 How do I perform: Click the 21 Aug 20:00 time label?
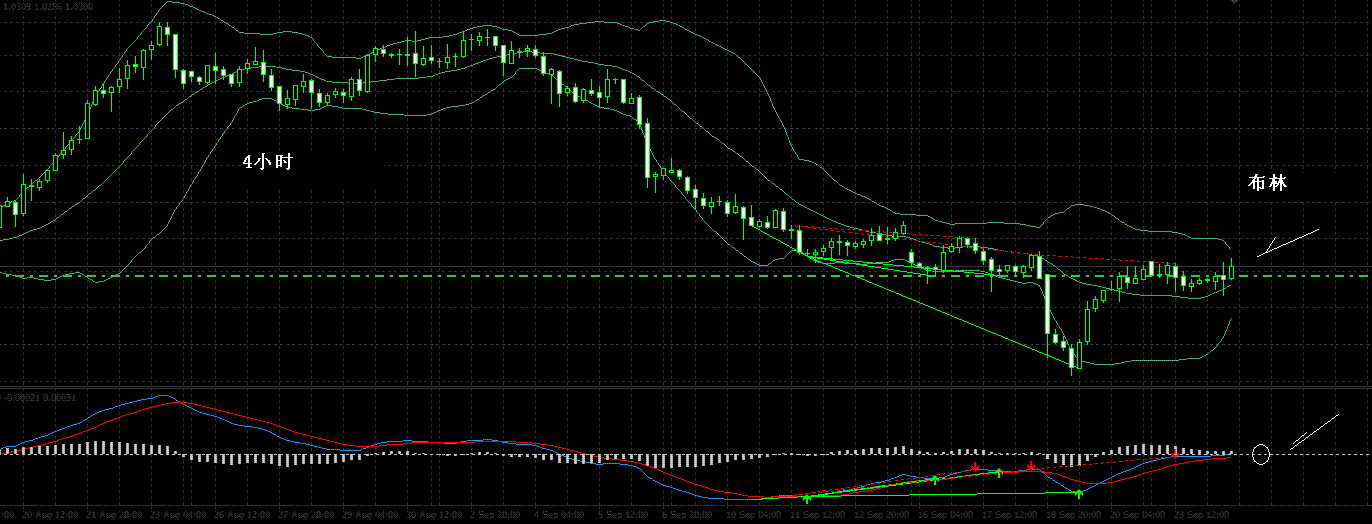click(116, 515)
